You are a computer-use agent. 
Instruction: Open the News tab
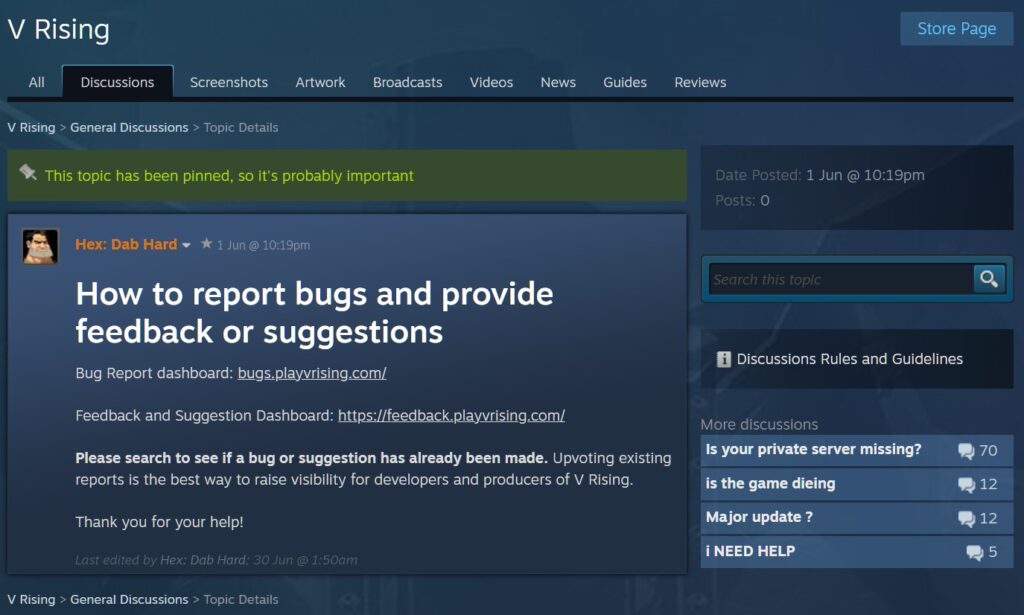coord(558,82)
